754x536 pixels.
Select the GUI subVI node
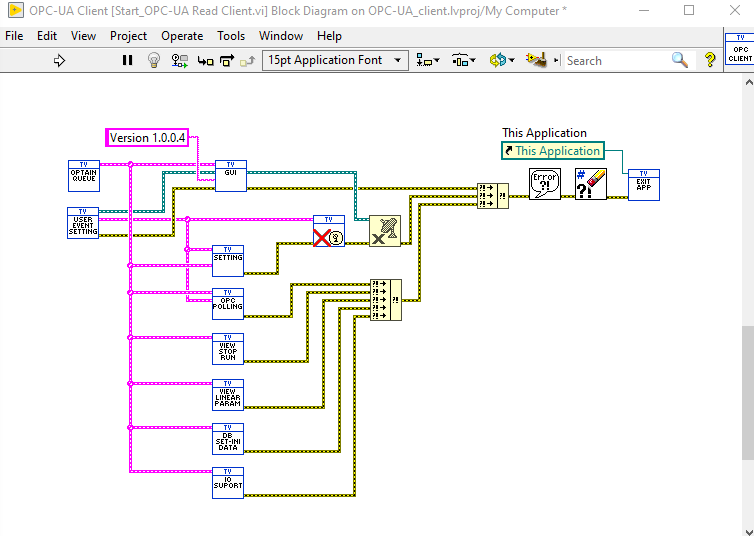click(x=231, y=176)
